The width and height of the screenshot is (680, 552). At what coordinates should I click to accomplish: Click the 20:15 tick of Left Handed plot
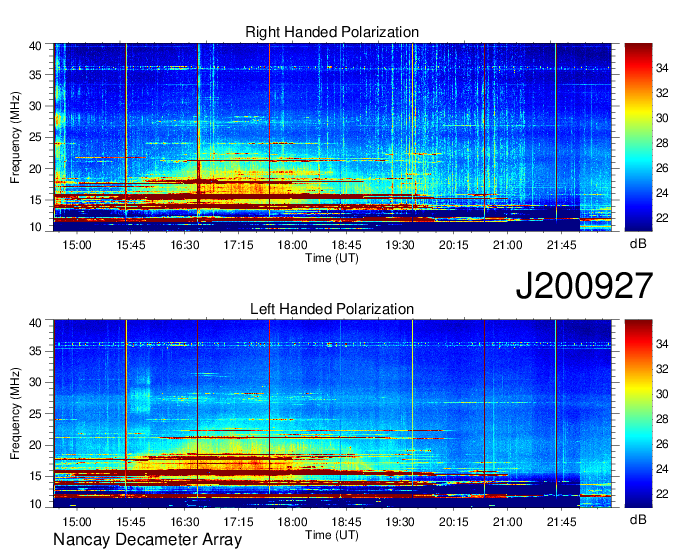tap(454, 522)
